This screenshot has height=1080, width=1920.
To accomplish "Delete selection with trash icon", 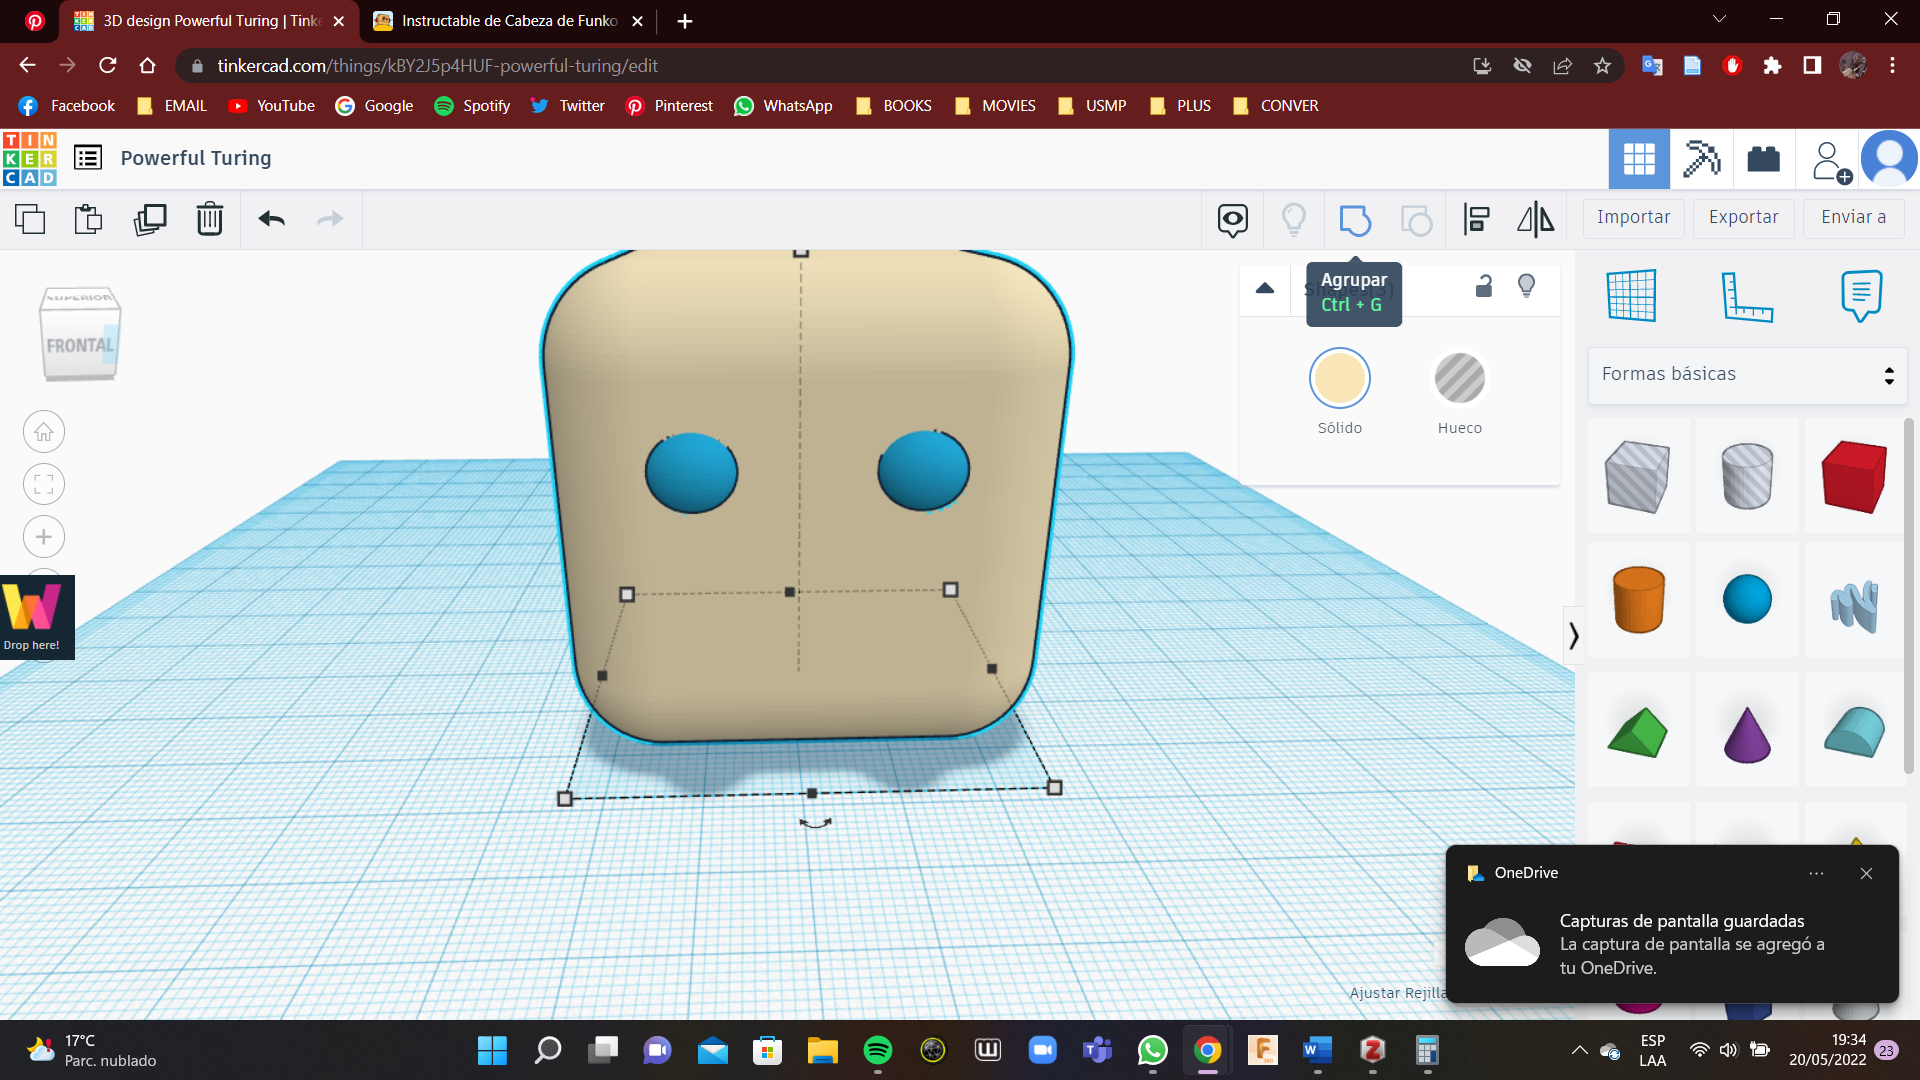I will click(209, 219).
